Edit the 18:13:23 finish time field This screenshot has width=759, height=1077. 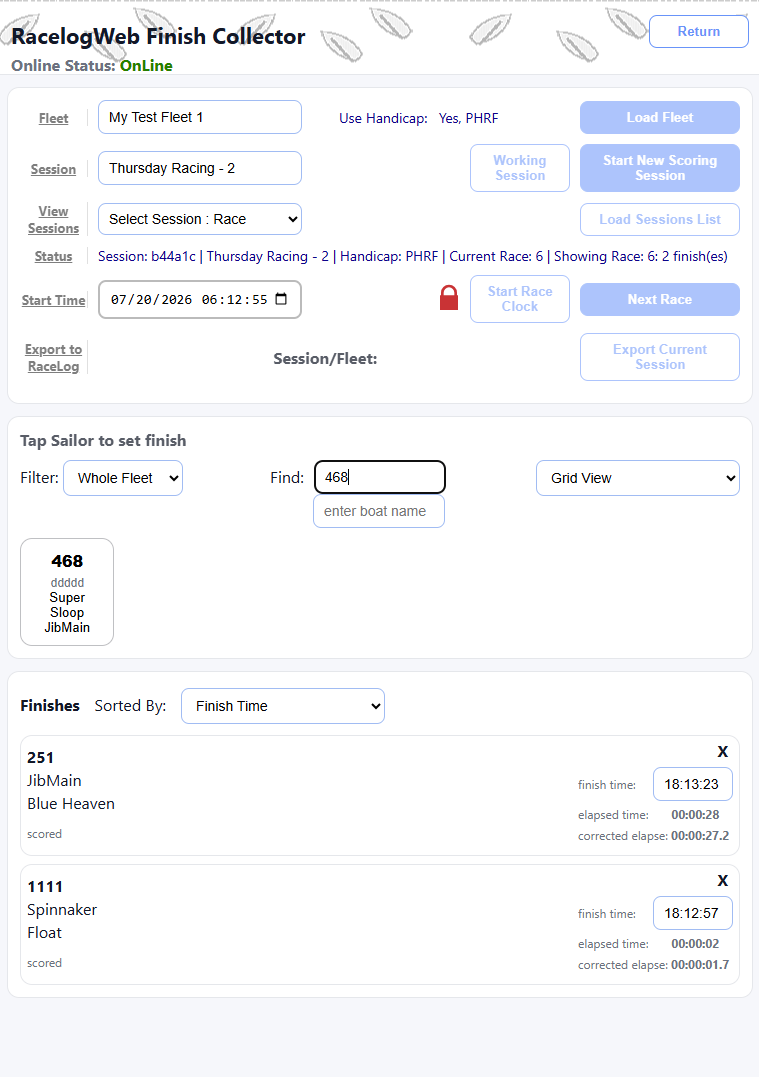coord(692,784)
